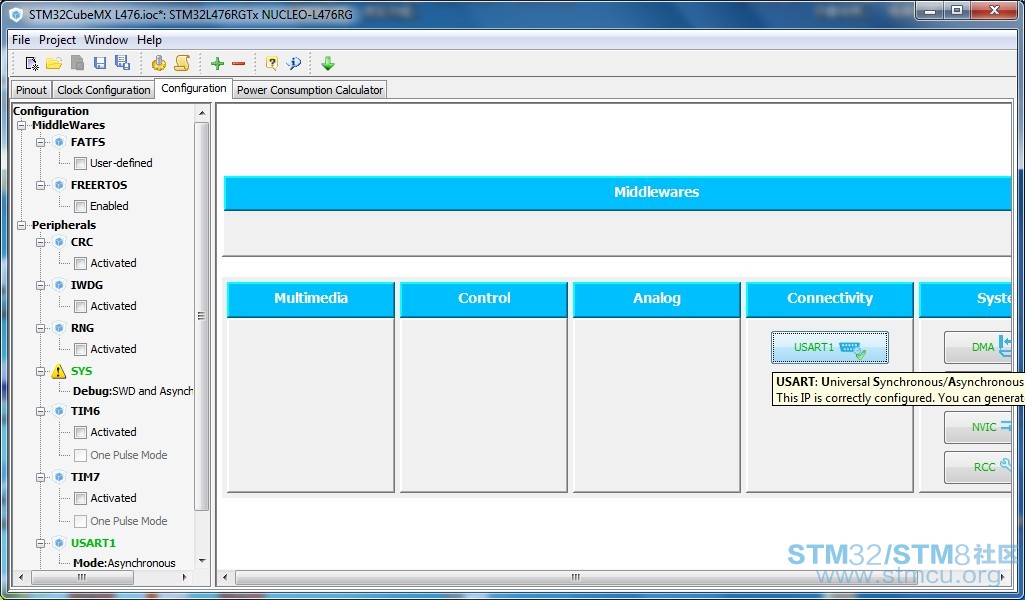Screen dimensions: 1025x600
Task: Toggle TIM7 One Pulse Mode checkbox
Action: (80, 522)
